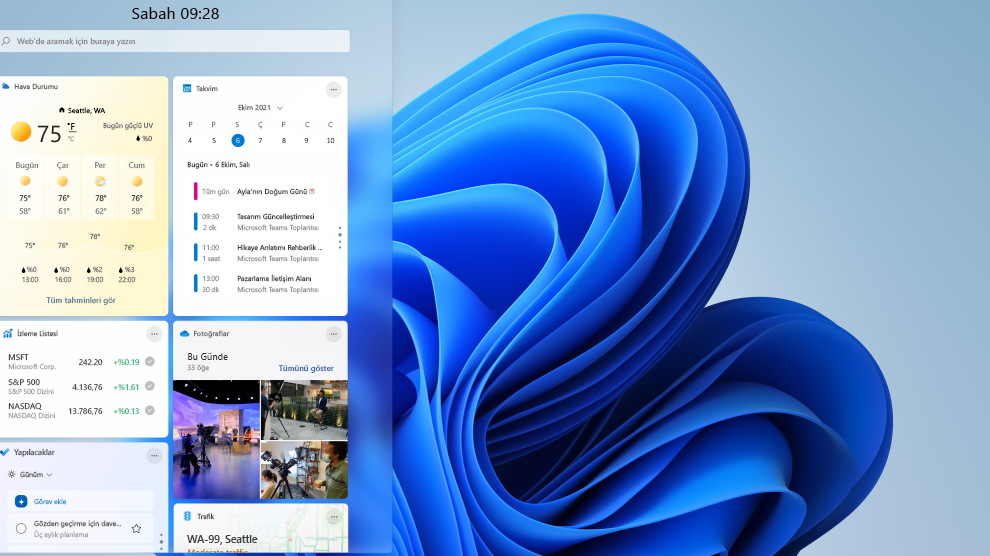Select the Bugün forecast day
990x556 pixels.
click(25, 187)
